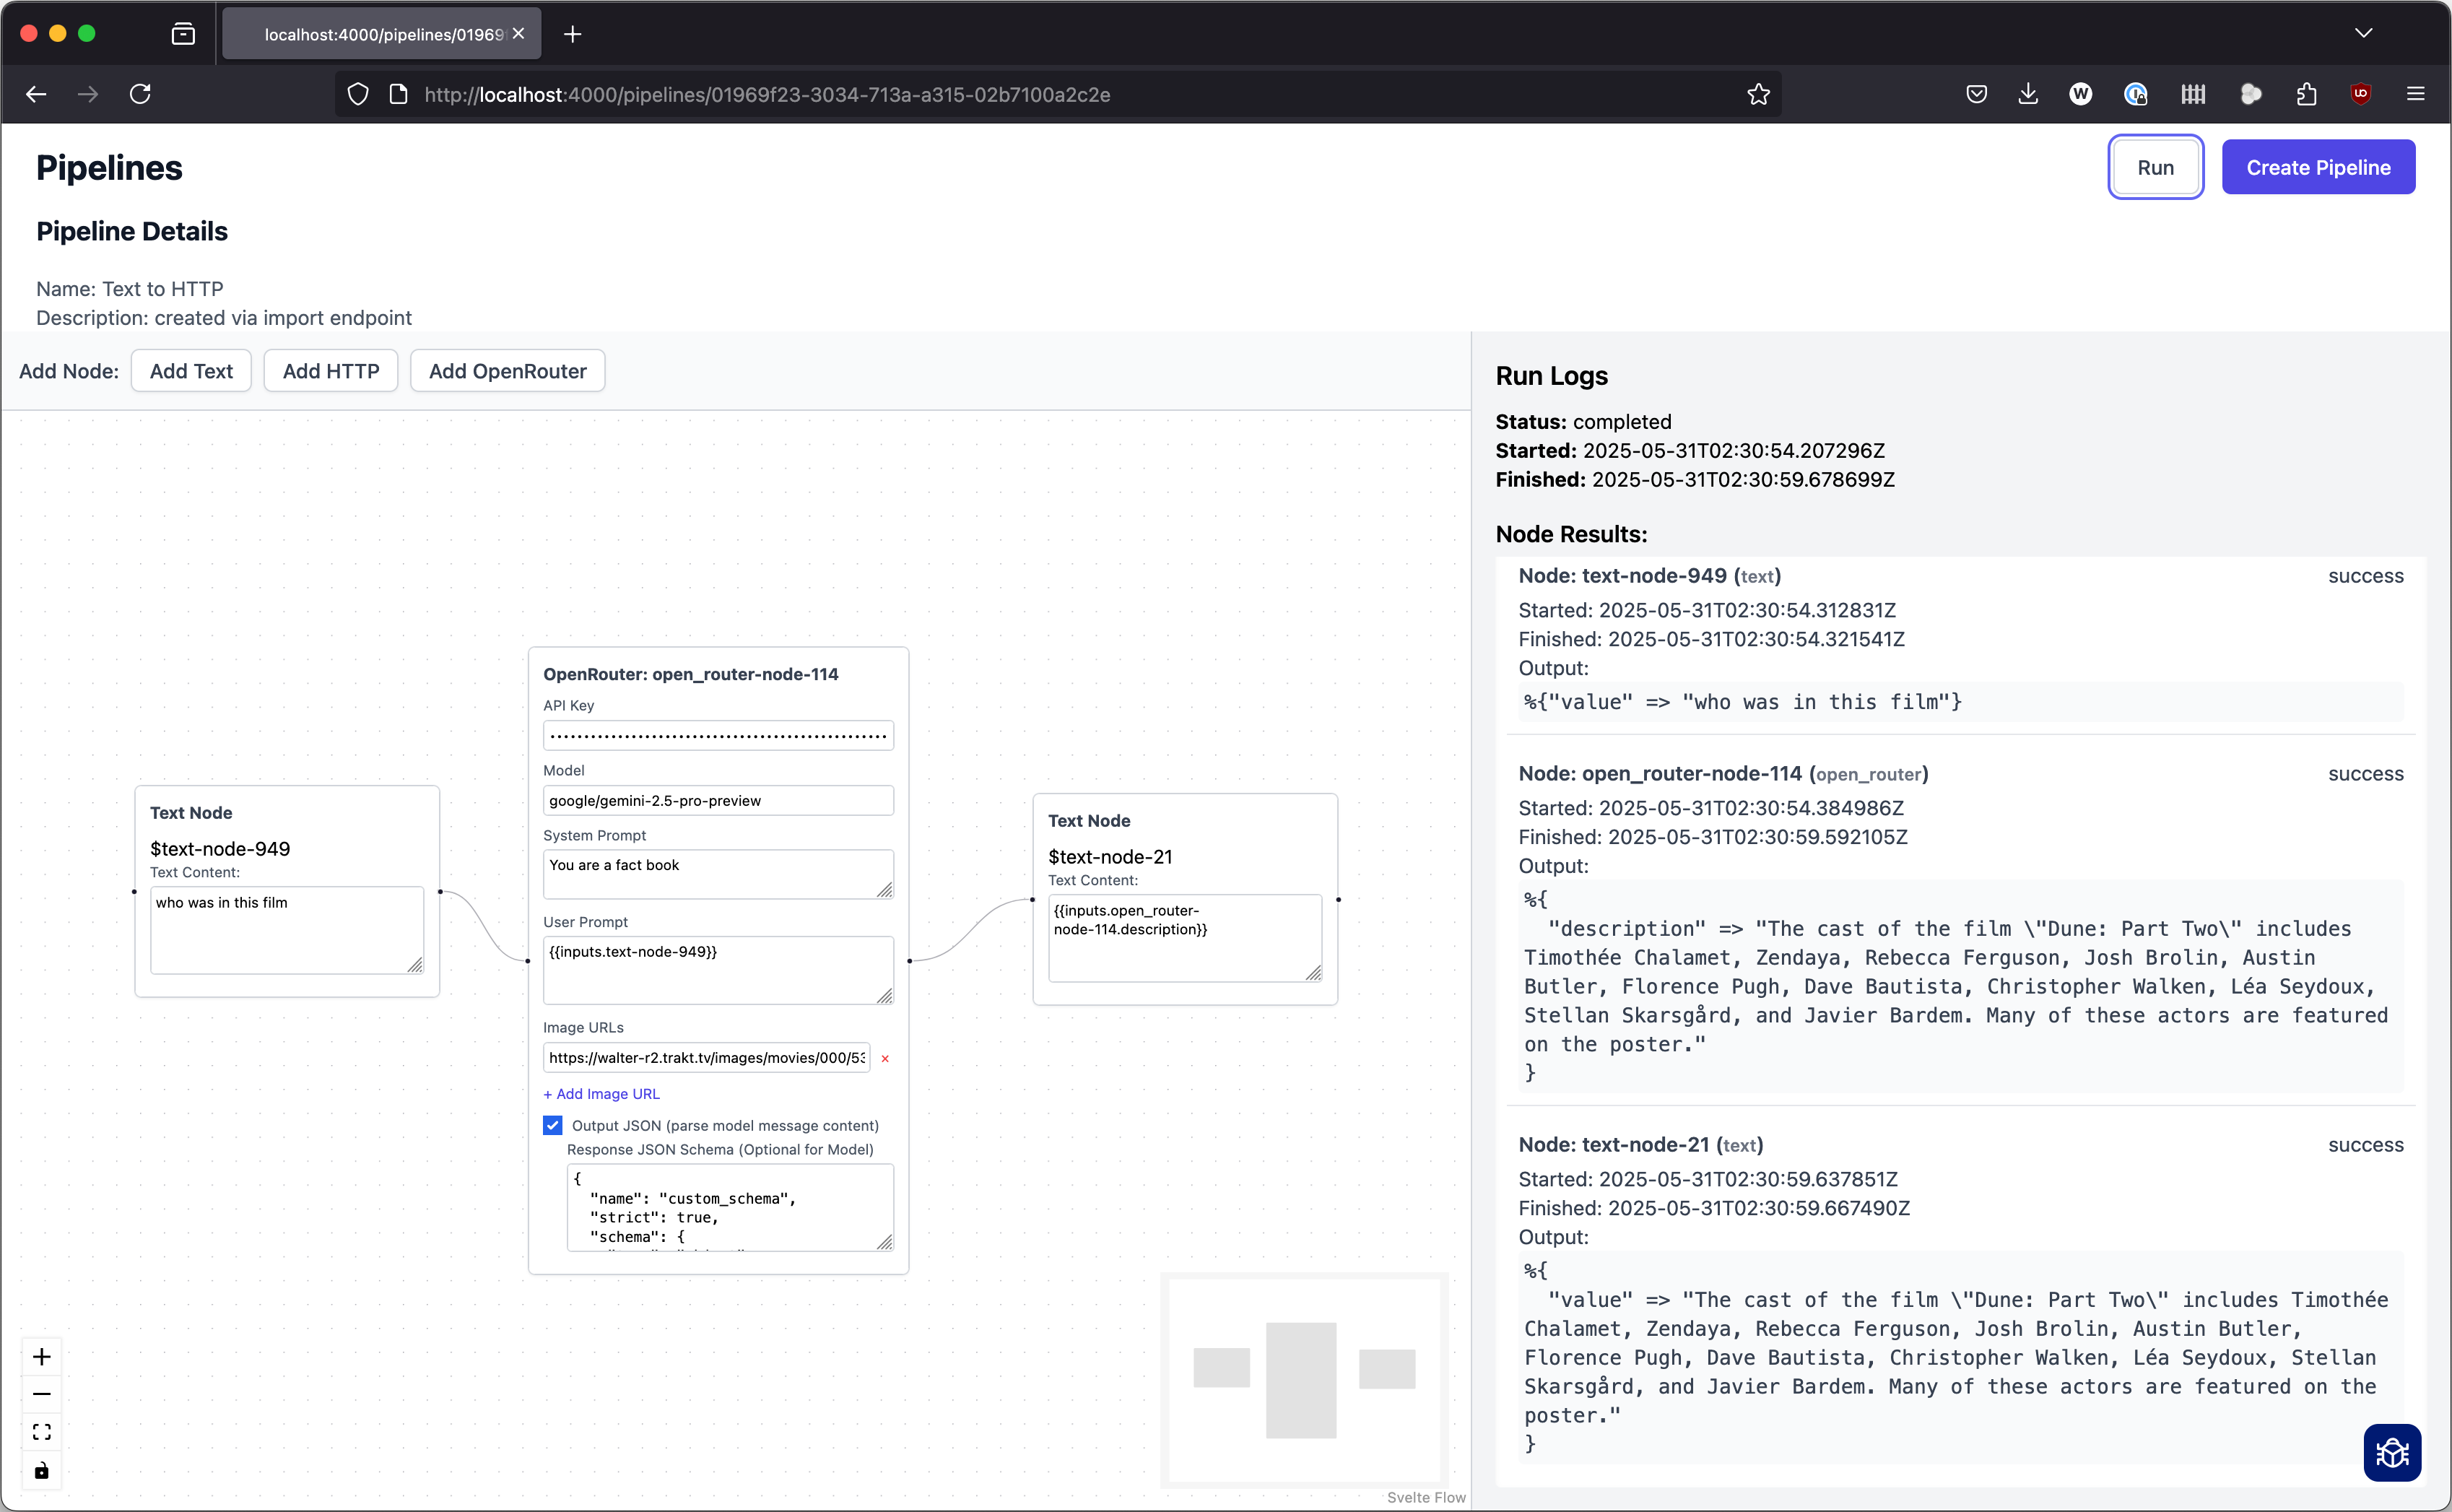The height and width of the screenshot is (1512, 2452).
Task: Fit view of the flow canvas
Action: [41, 1432]
